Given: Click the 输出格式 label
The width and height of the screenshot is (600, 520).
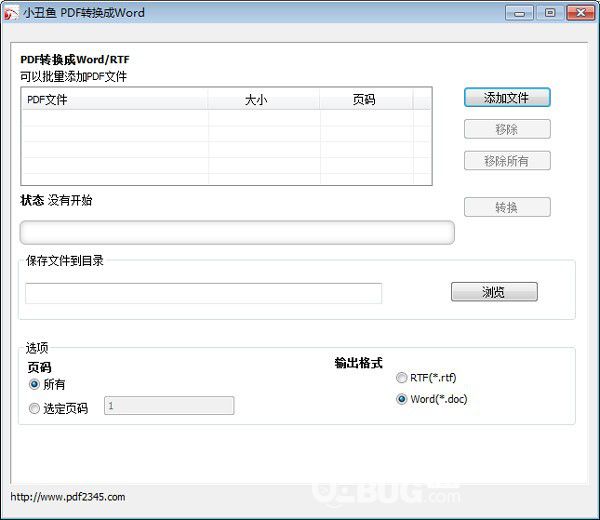Looking at the screenshot, I should coord(359,363).
